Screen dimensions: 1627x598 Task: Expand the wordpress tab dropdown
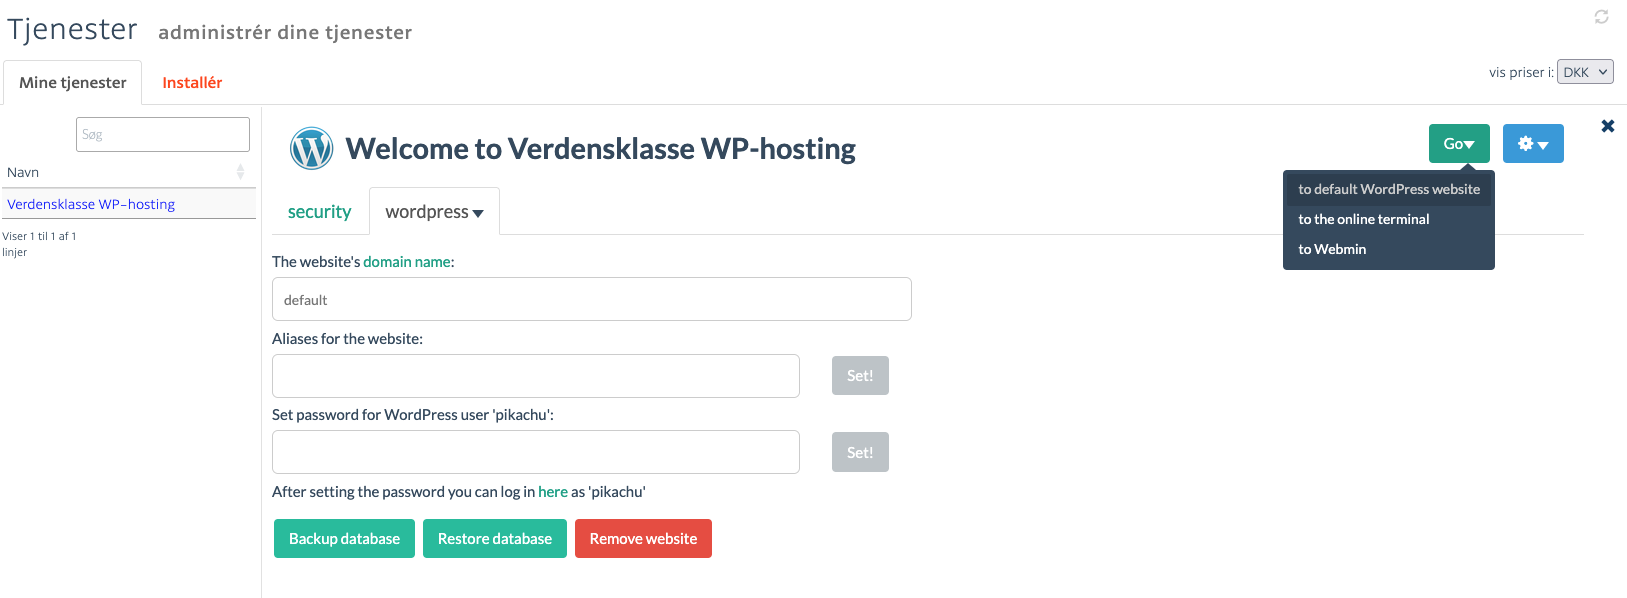(434, 211)
